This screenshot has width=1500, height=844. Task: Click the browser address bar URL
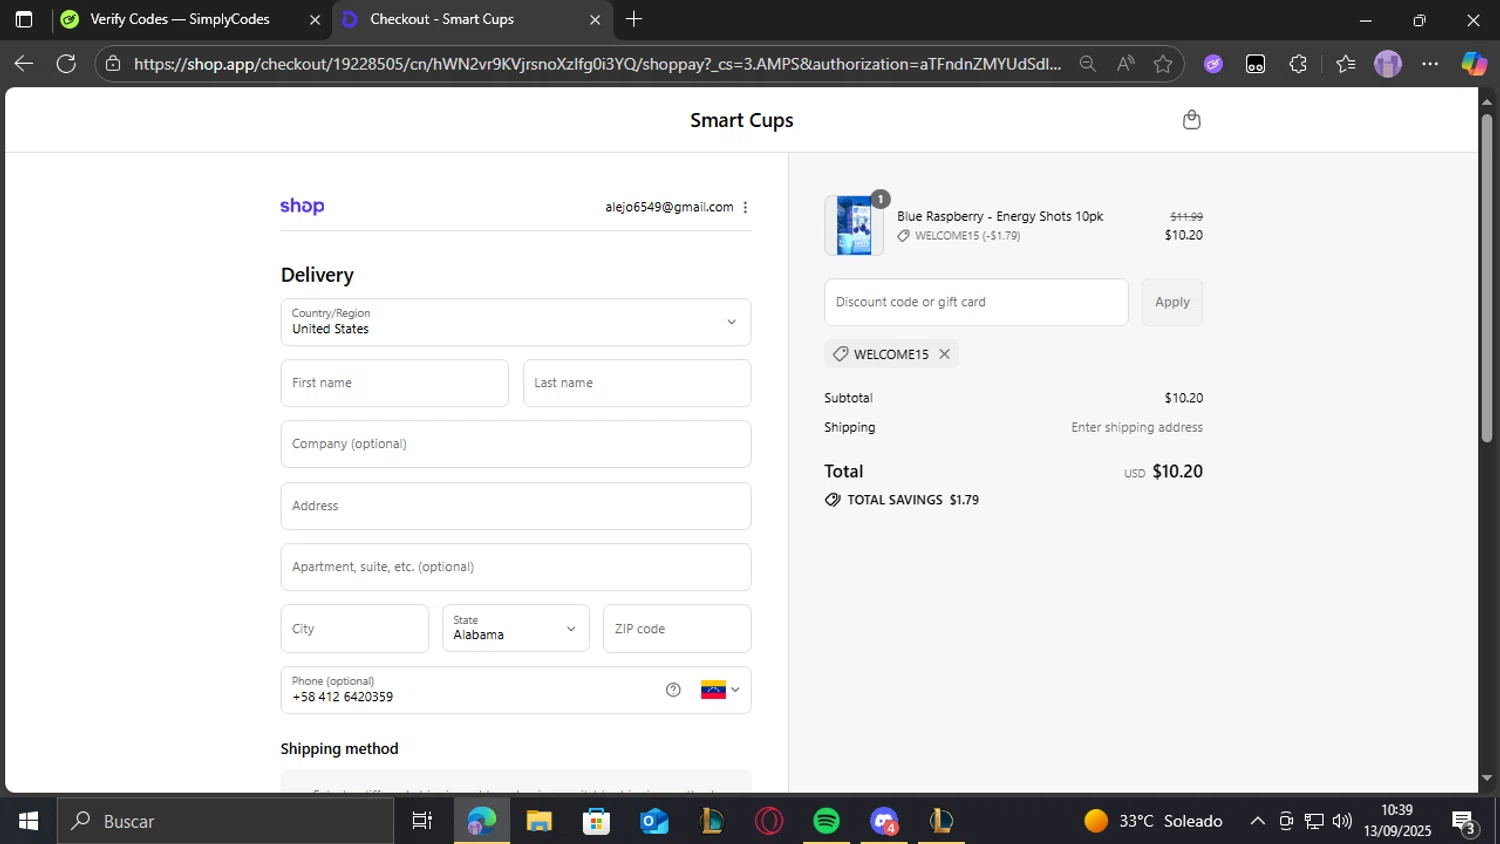pyautogui.click(x=597, y=64)
